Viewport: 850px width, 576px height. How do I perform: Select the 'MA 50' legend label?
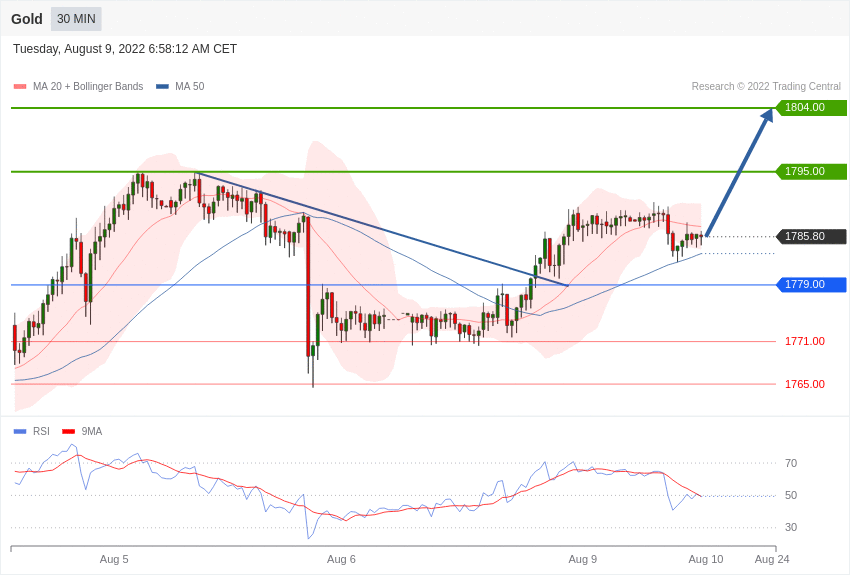click(190, 86)
